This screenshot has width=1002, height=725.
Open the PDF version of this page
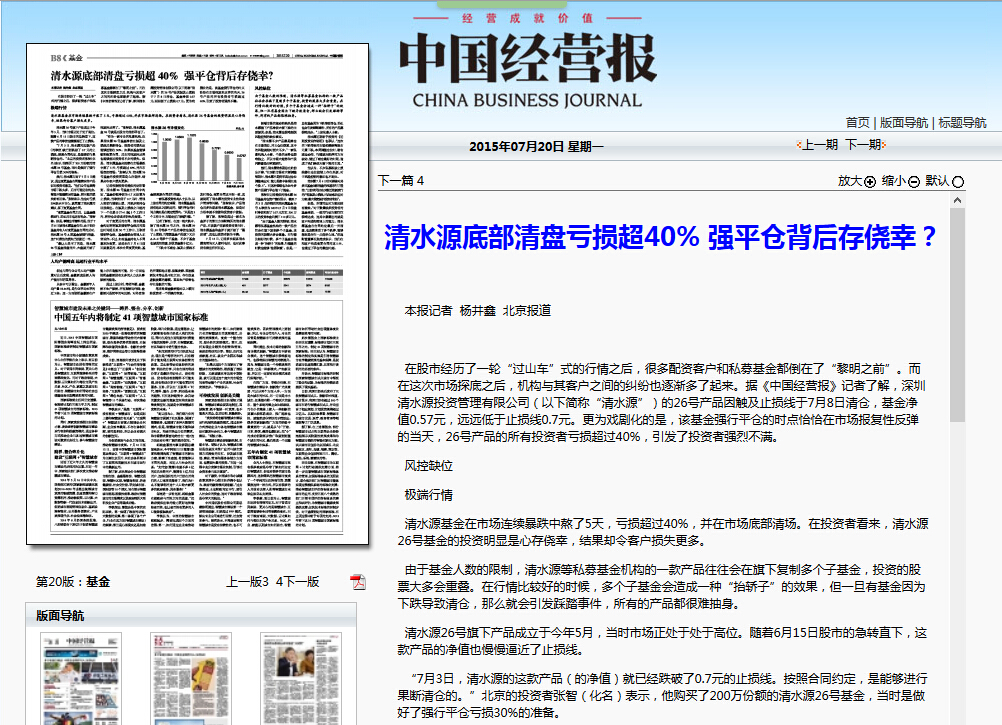point(358,582)
